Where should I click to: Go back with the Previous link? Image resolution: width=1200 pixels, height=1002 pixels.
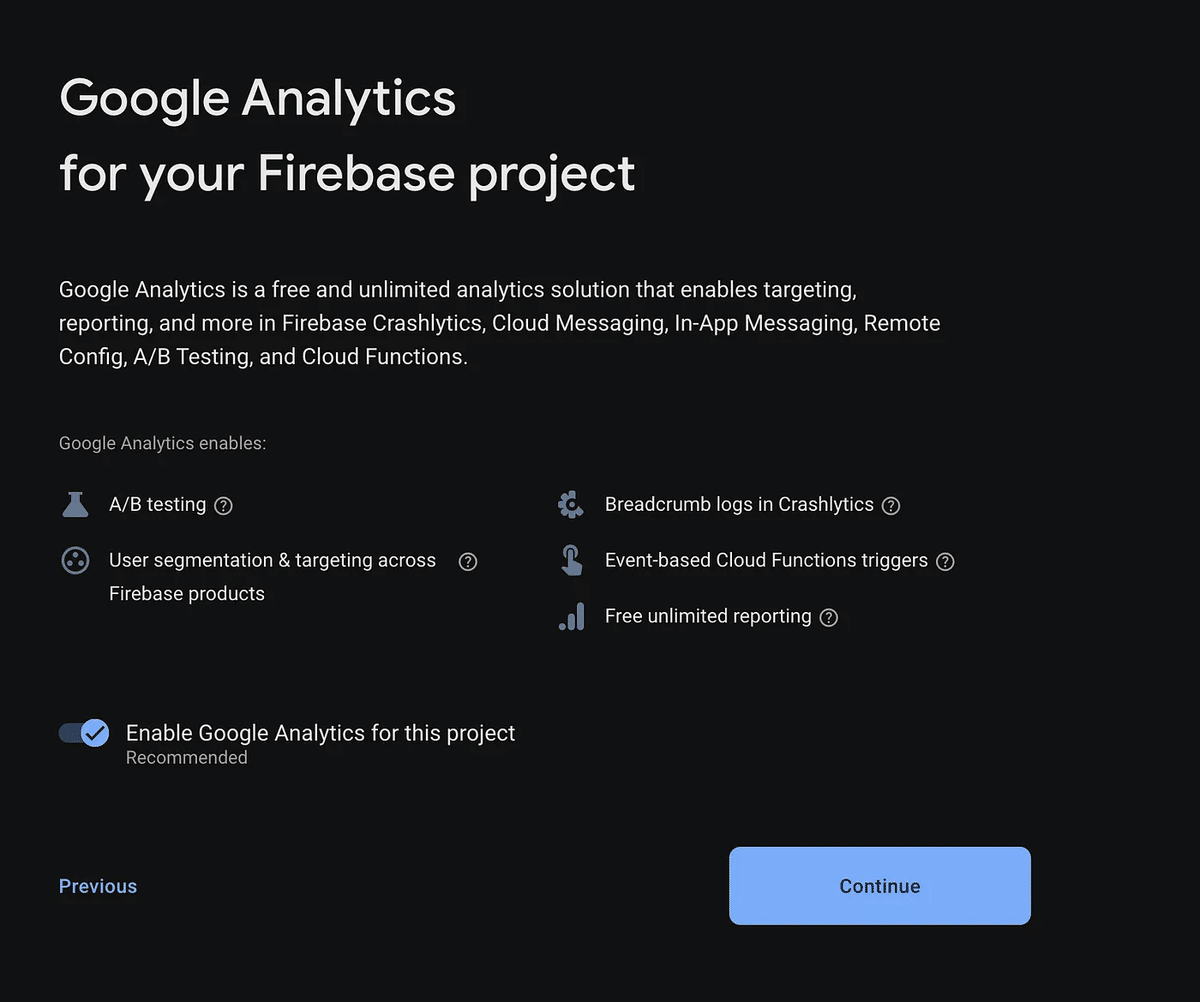tap(98, 886)
